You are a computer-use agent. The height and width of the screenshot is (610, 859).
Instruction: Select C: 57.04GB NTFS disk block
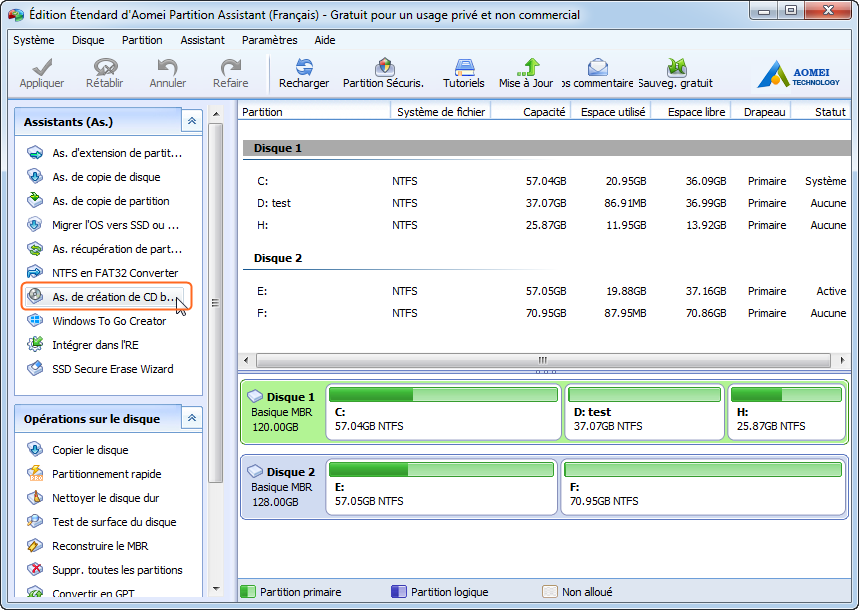click(443, 412)
